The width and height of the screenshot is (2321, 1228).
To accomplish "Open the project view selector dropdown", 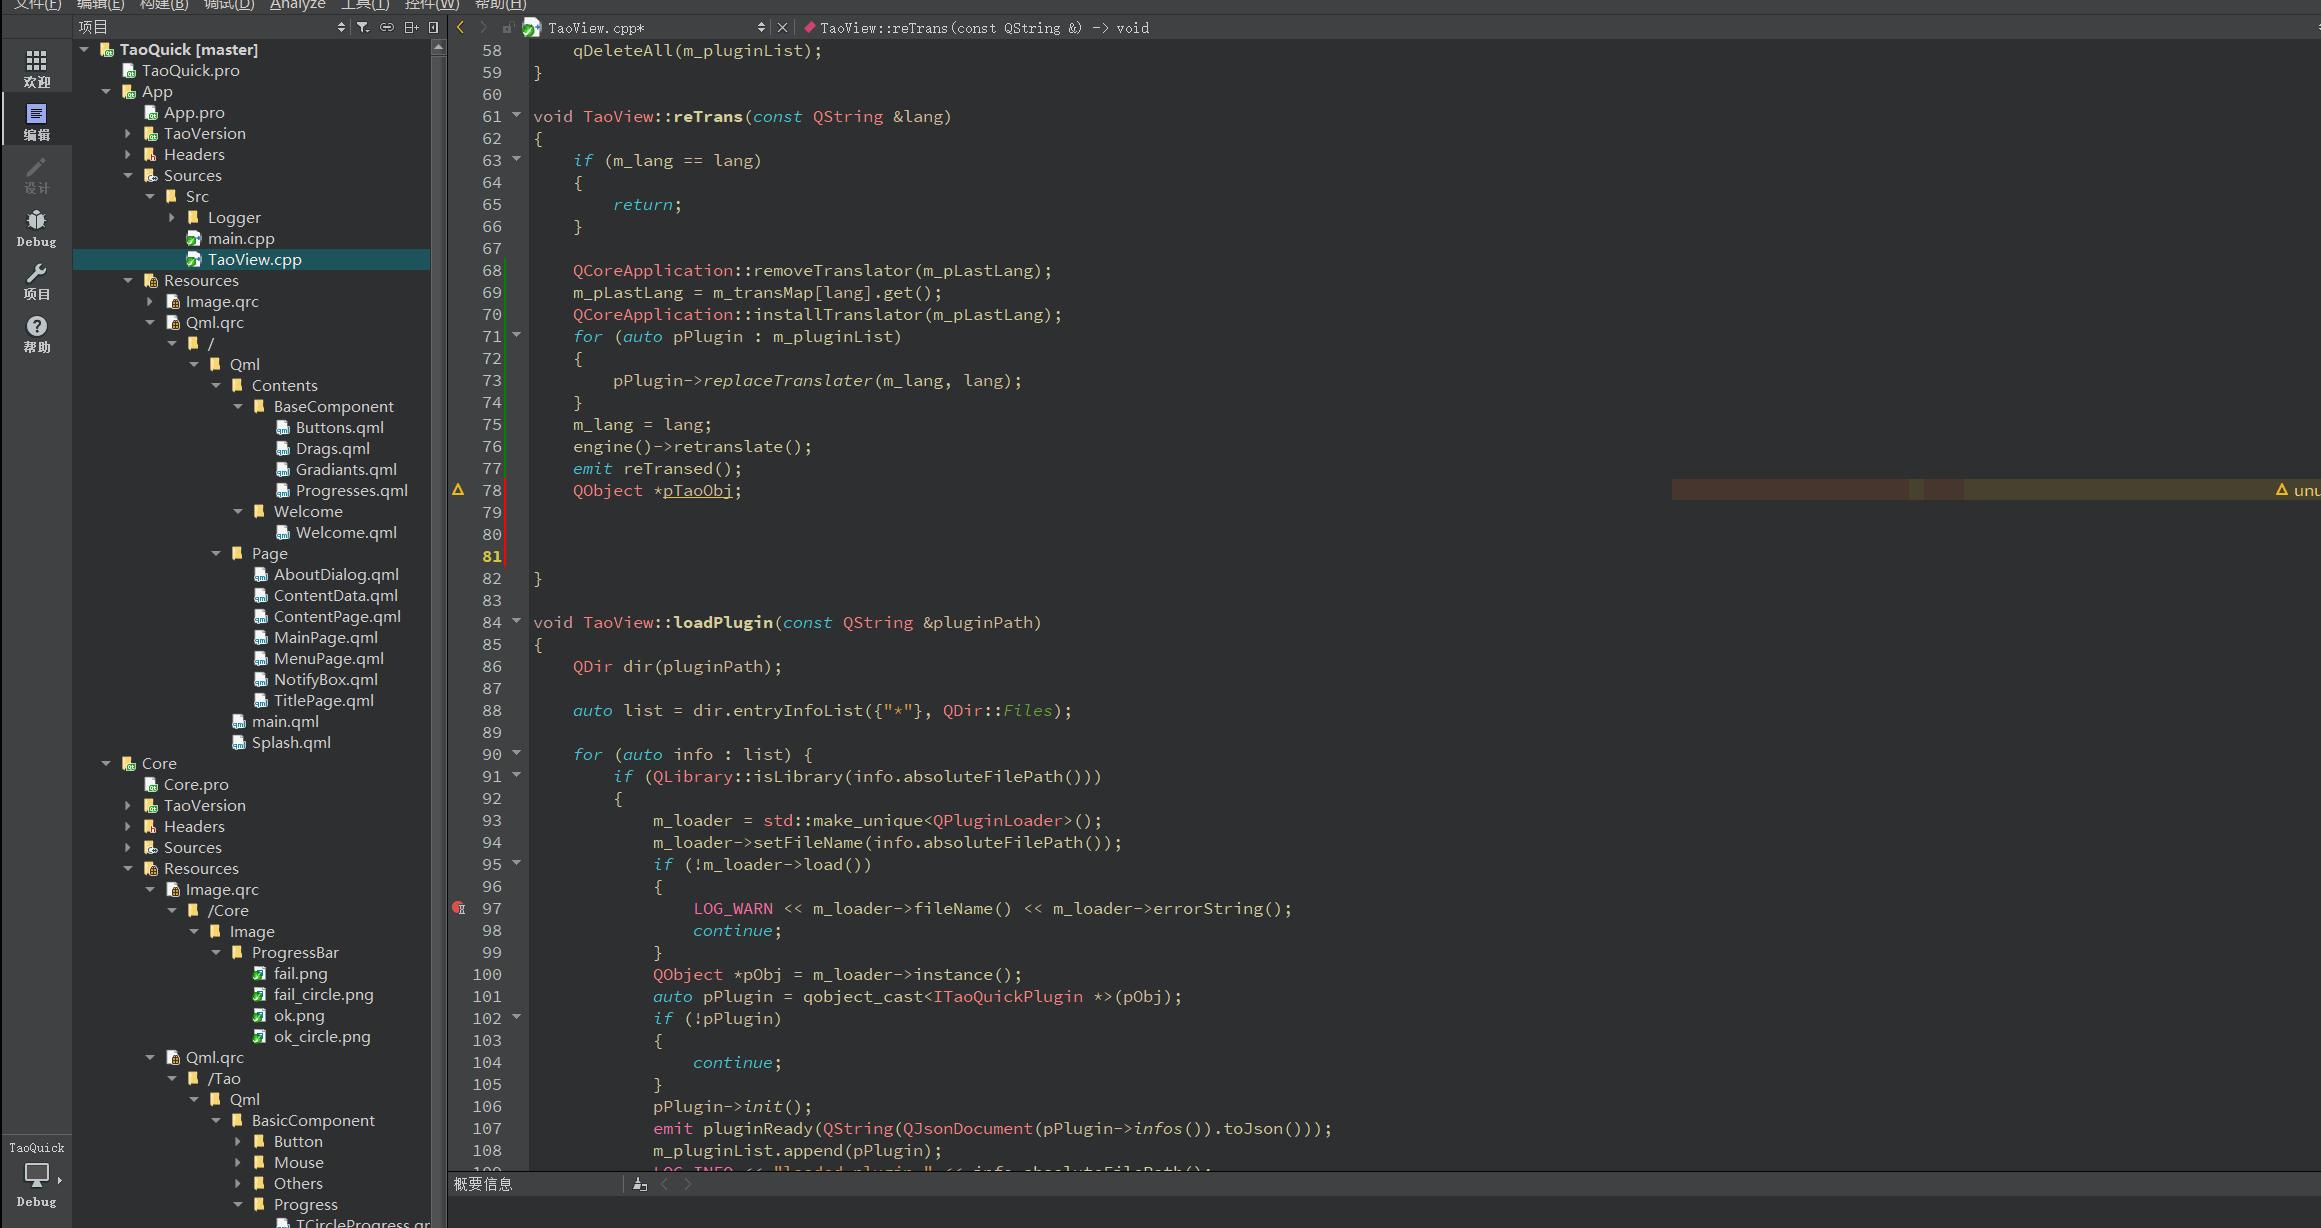I will [341, 27].
